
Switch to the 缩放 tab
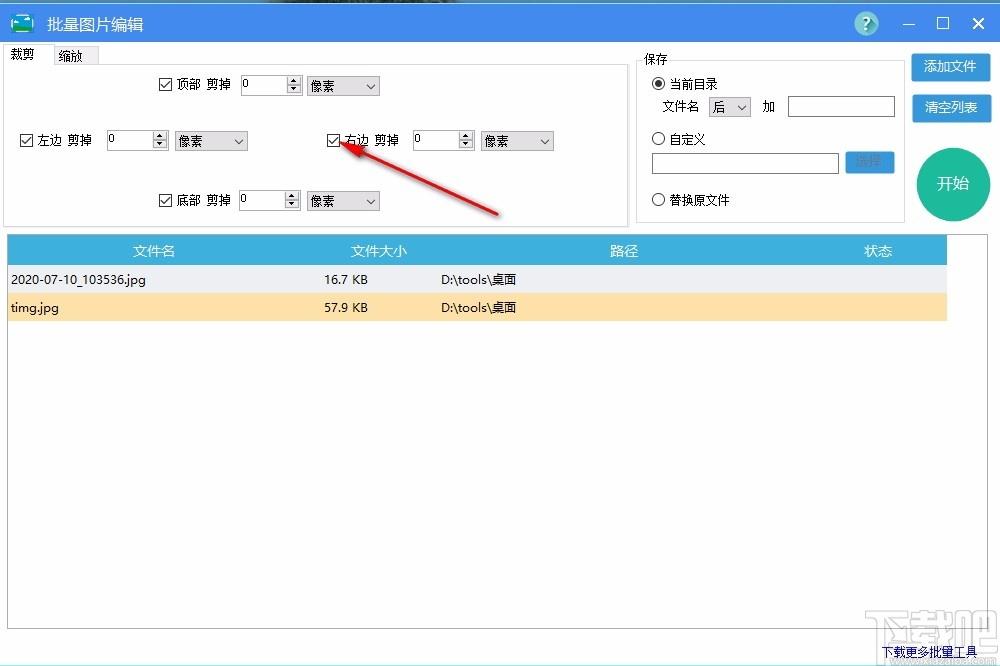71,56
